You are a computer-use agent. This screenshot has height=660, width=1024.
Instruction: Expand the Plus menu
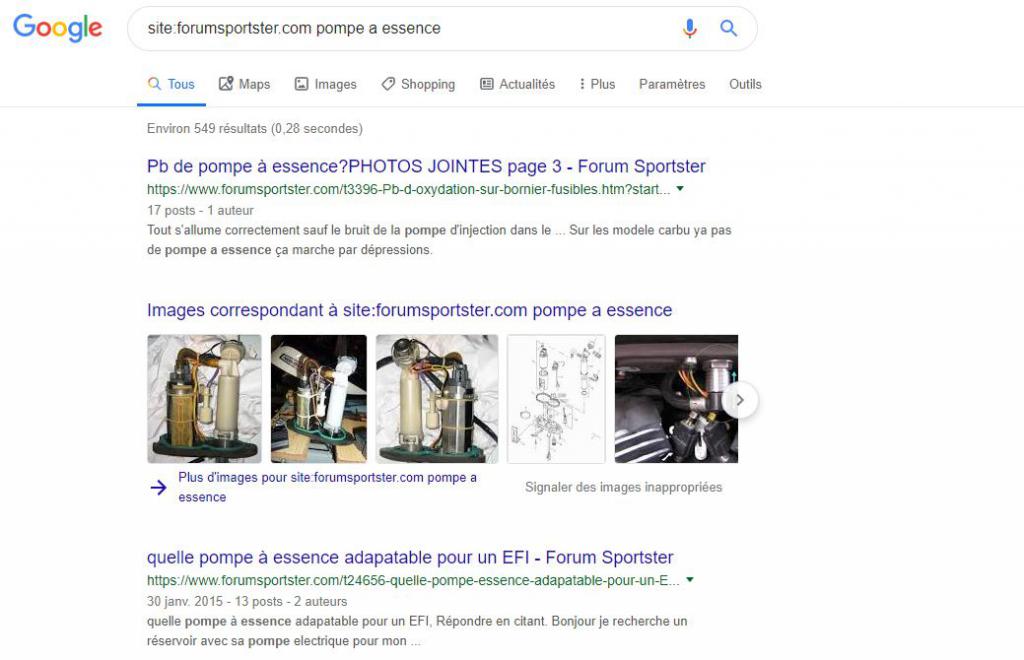tap(597, 84)
